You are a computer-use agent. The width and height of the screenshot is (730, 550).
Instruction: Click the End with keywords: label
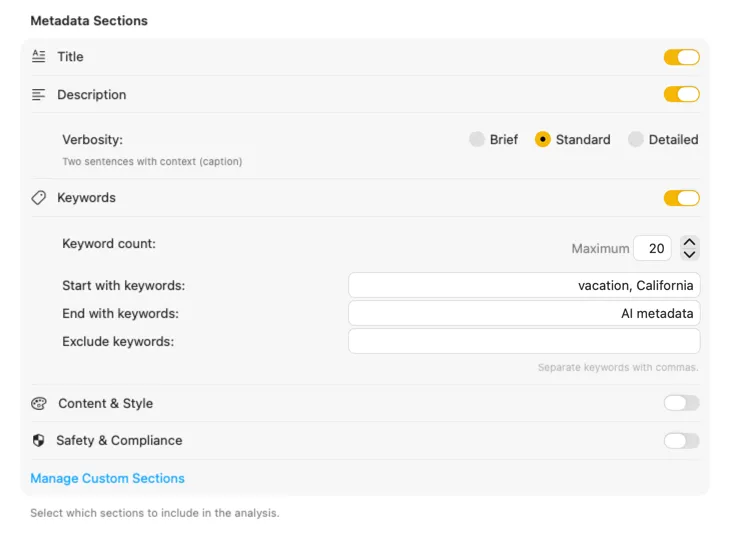click(121, 313)
